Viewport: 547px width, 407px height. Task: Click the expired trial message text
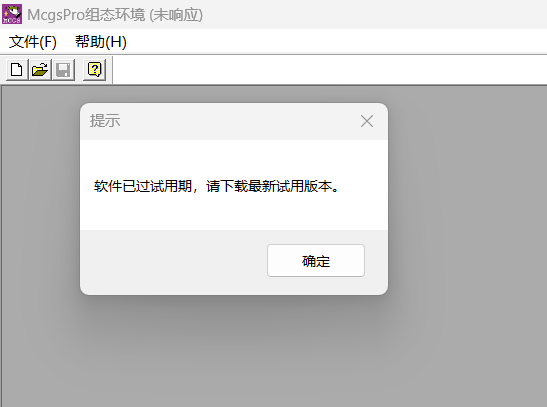(216, 186)
